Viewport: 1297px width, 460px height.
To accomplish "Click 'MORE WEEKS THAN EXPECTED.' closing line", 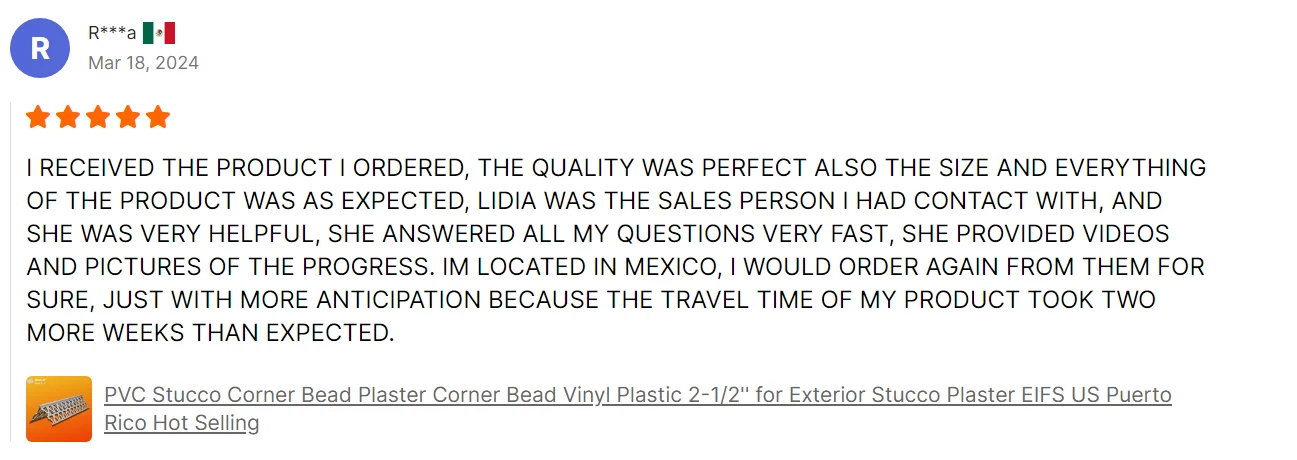I will point(210,333).
